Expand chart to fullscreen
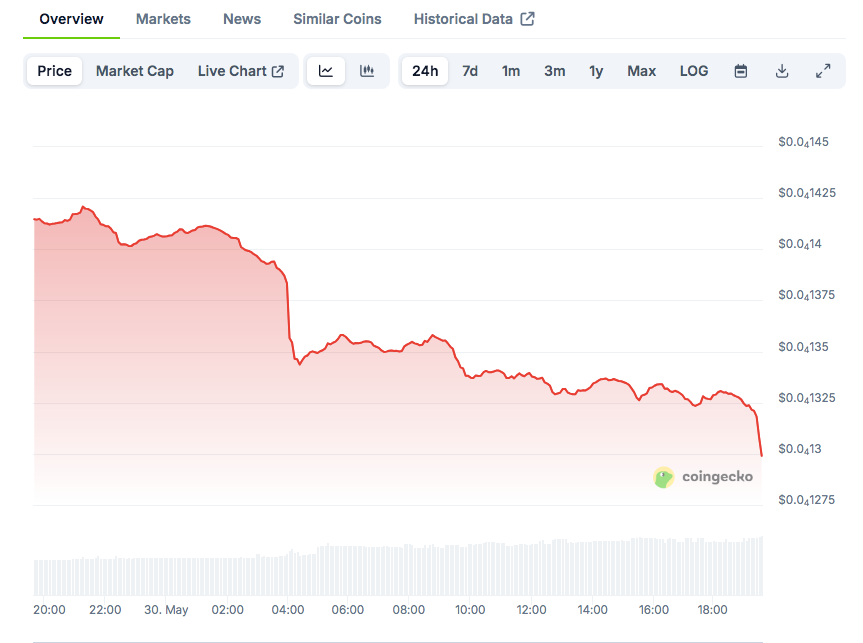 [x=823, y=71]
